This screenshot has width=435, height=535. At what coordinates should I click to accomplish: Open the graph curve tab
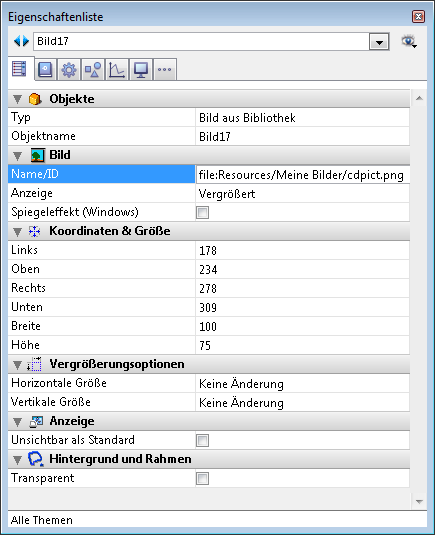(x=117, y=70)
